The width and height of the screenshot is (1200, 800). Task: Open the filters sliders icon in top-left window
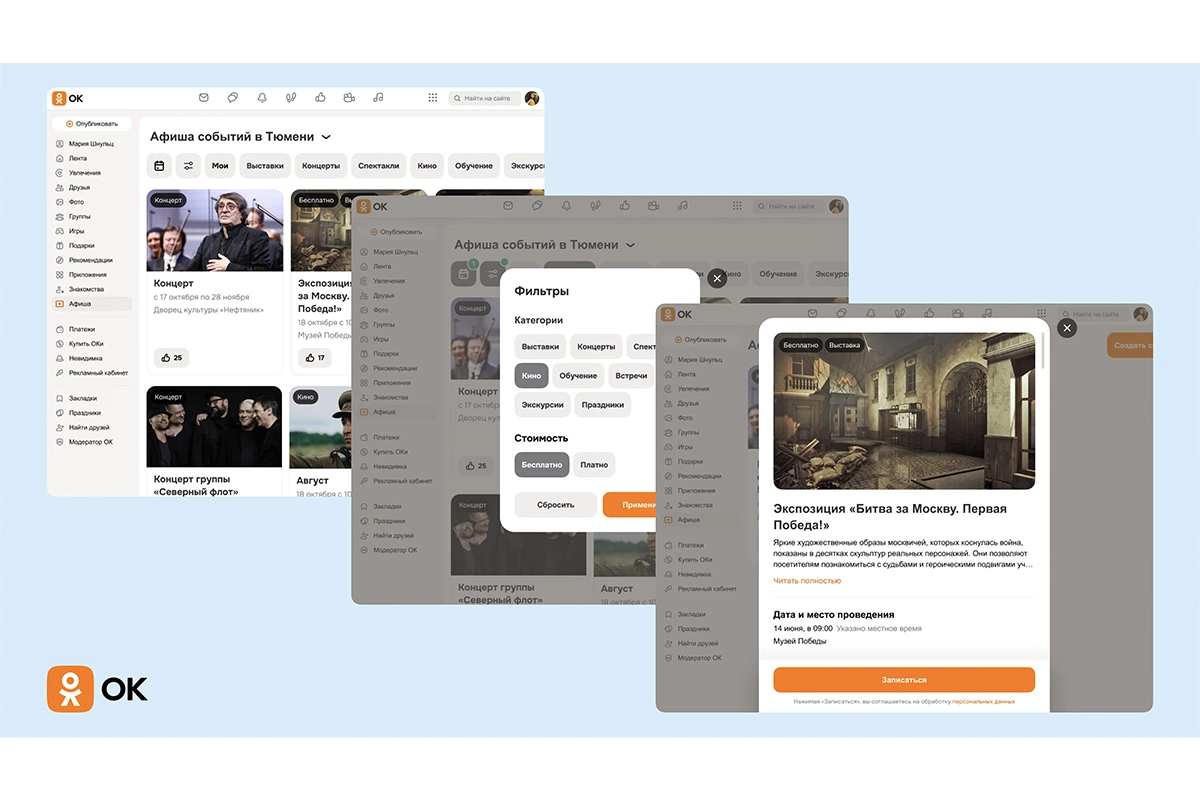[188, 166]
